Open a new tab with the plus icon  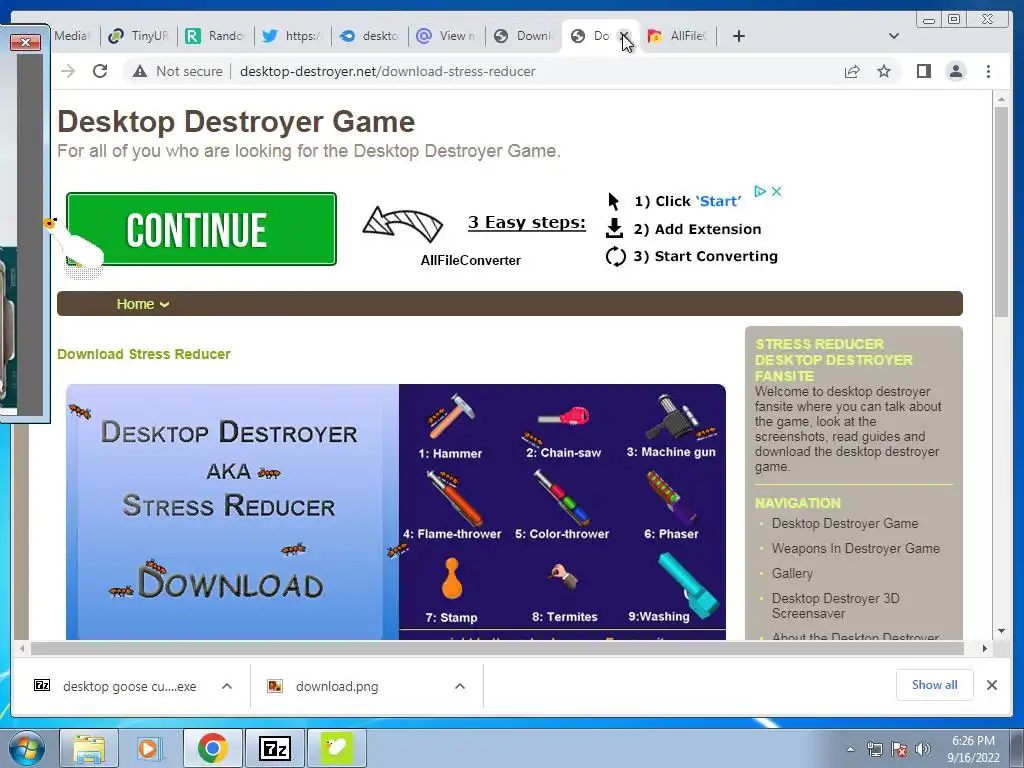pyautogui.click(x=739, y=36)
